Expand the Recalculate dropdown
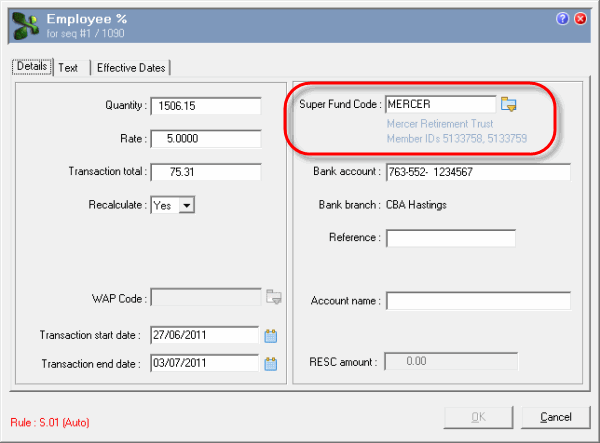 tap(186, 205)
